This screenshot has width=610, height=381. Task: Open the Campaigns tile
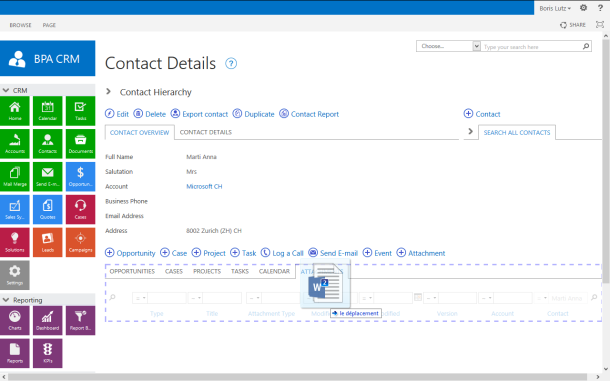(x=81, y=242)
